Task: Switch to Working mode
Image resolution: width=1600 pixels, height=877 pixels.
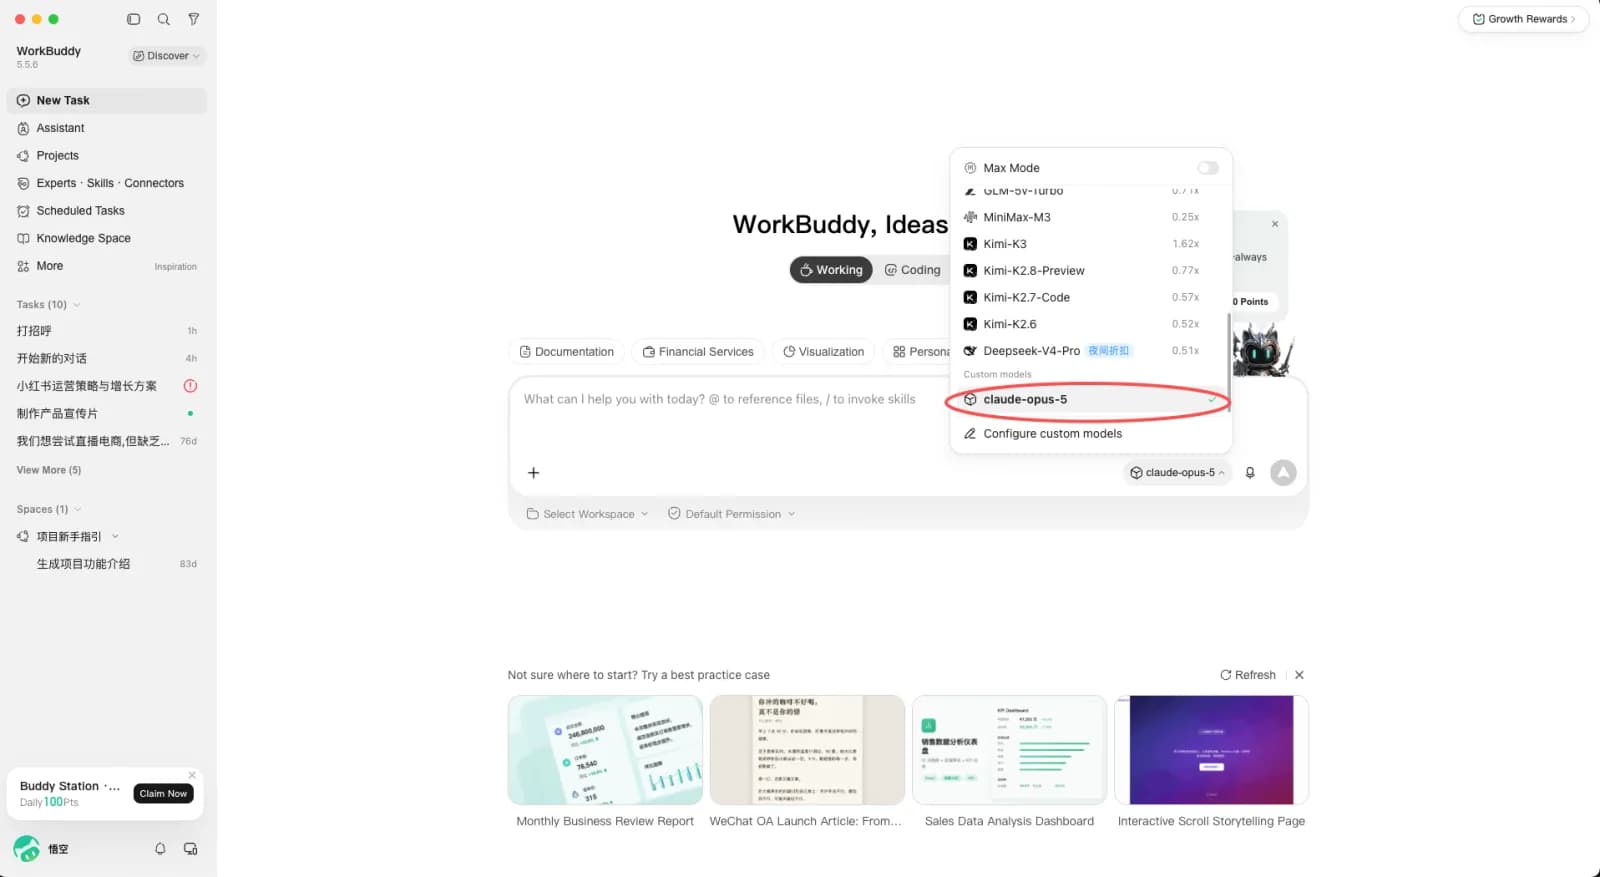Action: pyautogui.click(x=831, y=270)
